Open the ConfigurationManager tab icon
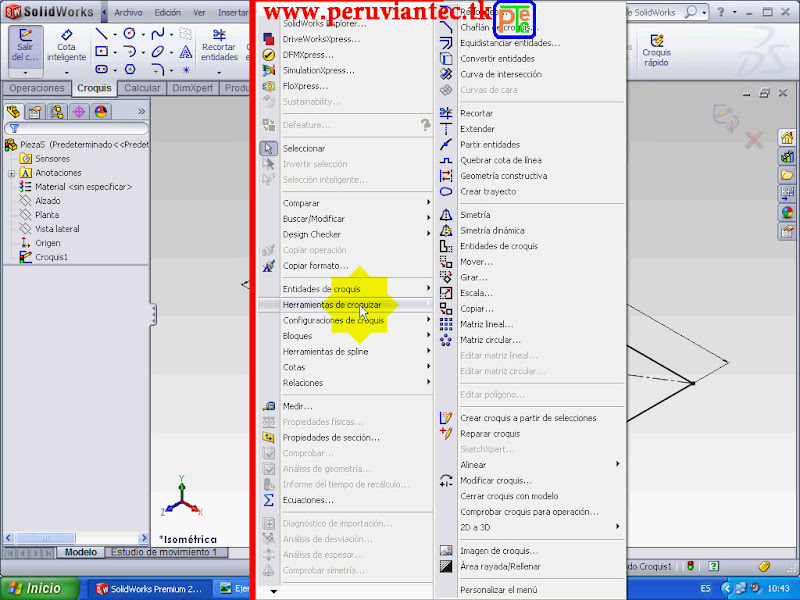 57,111
